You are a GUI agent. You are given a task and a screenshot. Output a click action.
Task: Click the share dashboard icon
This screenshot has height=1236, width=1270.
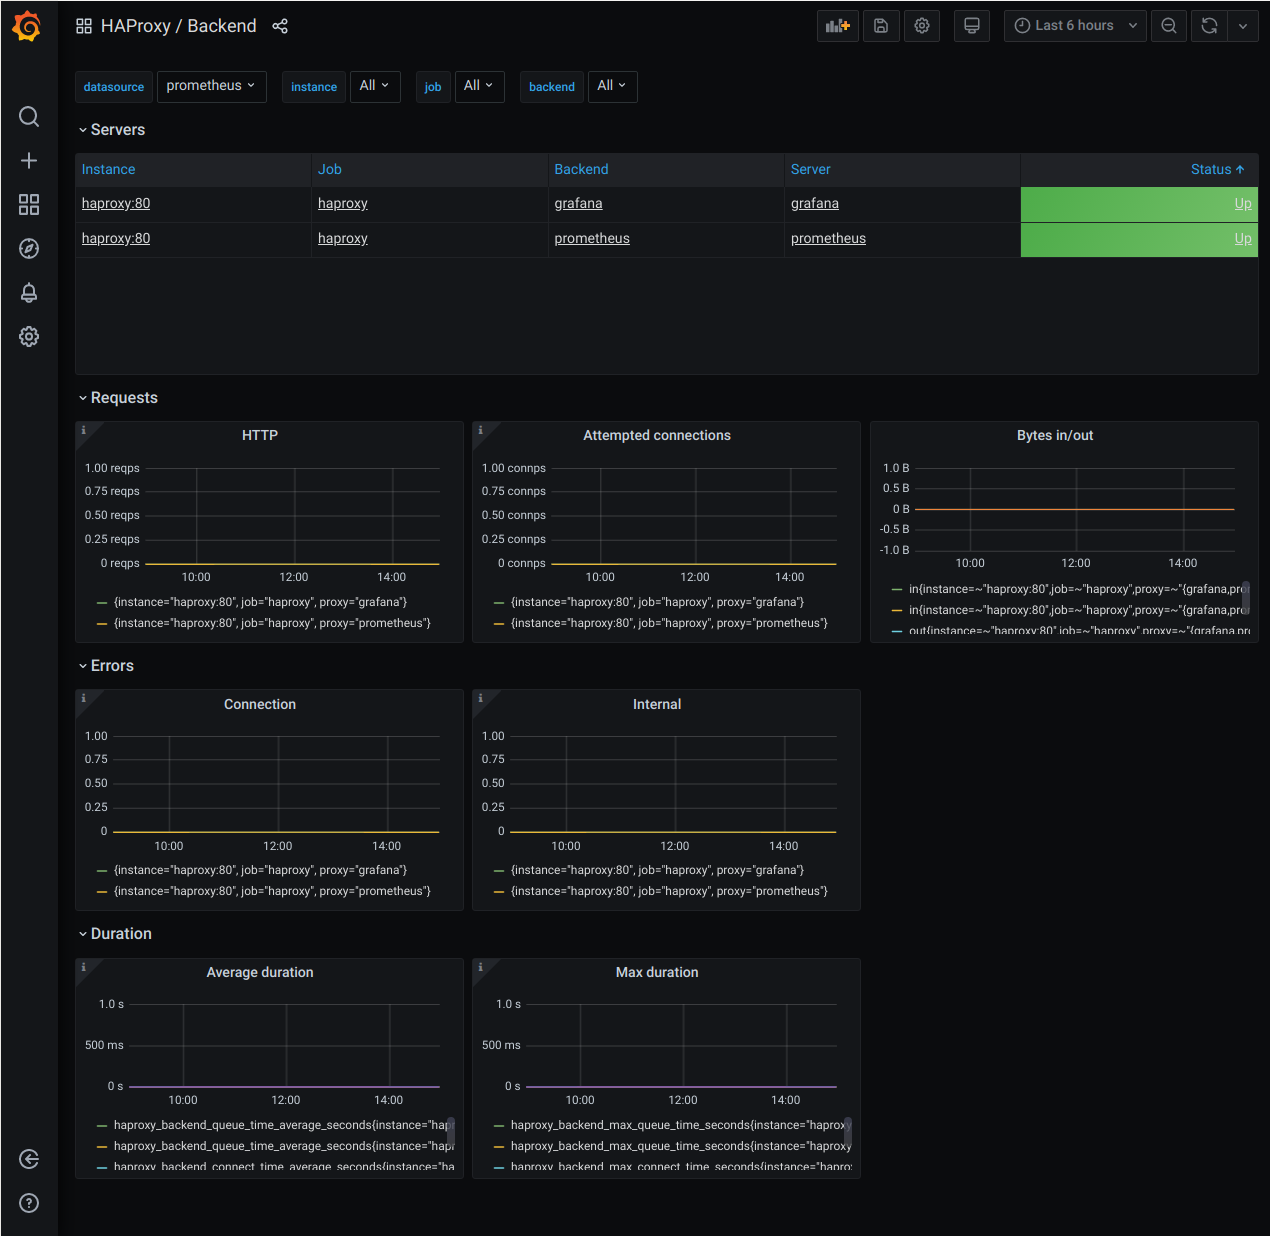[280, 26]
